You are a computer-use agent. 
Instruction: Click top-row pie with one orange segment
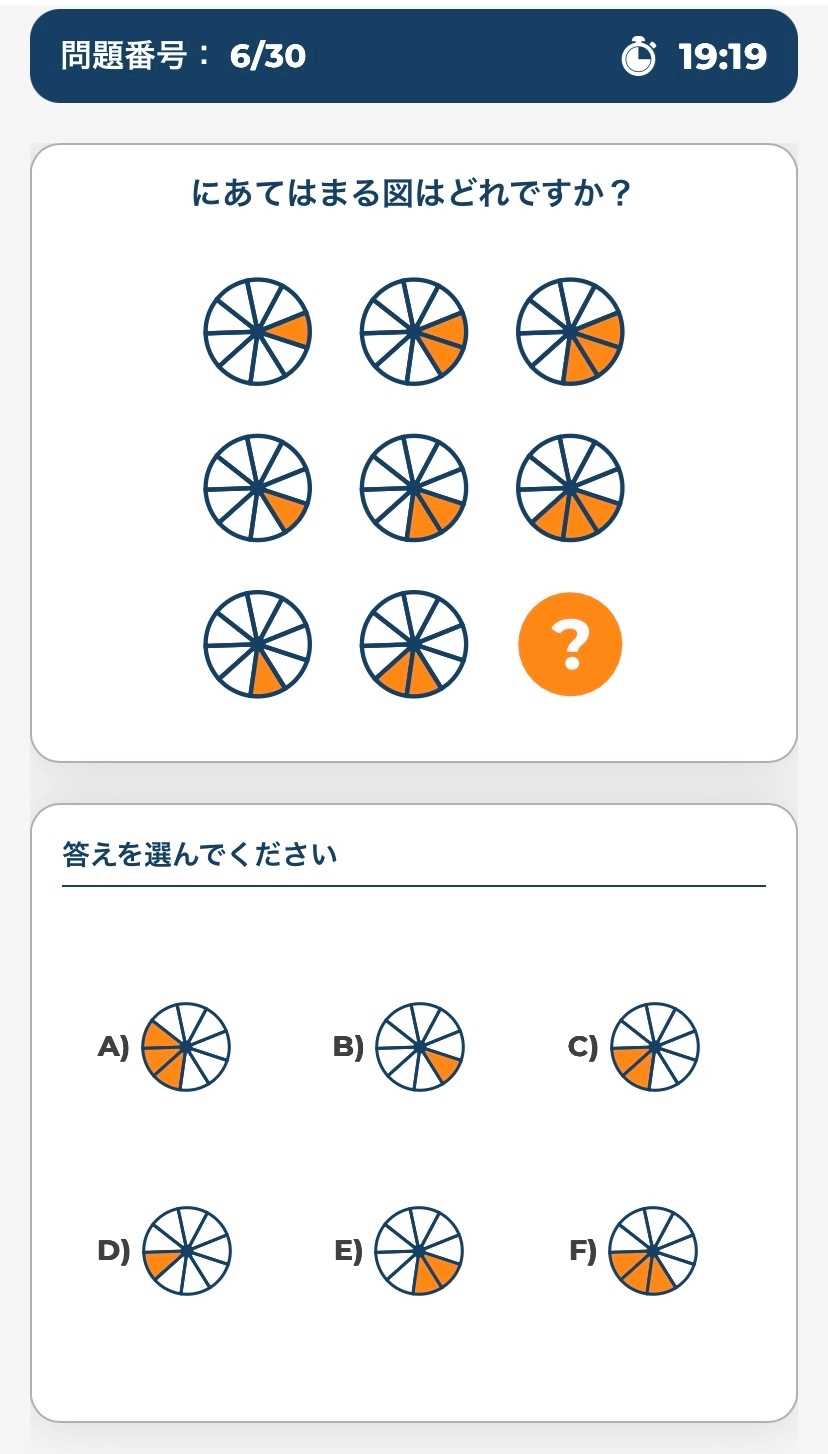(x=258, y=331)
